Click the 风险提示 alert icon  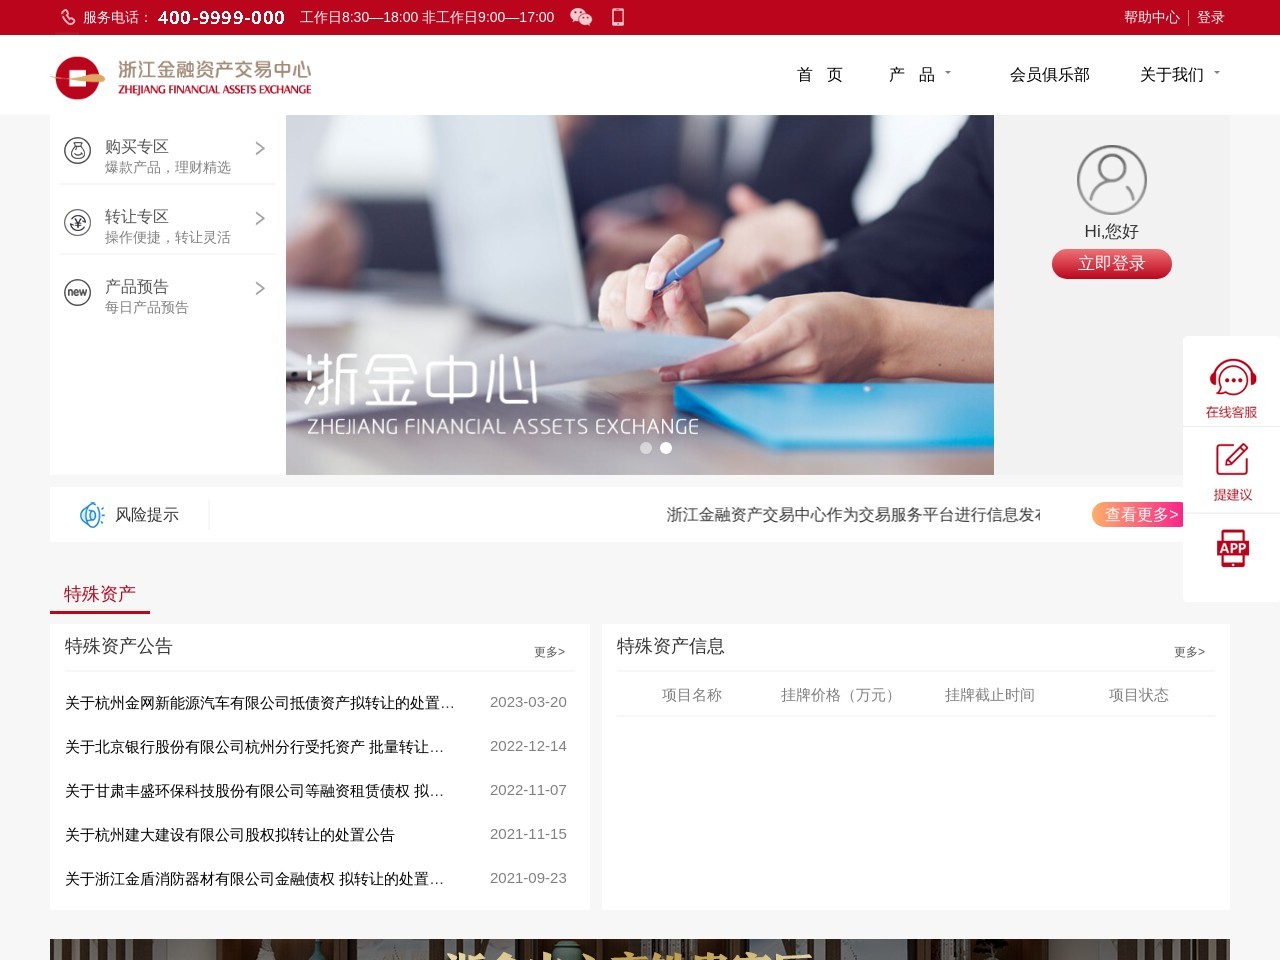pyautogui.click(x=92, y=514)
